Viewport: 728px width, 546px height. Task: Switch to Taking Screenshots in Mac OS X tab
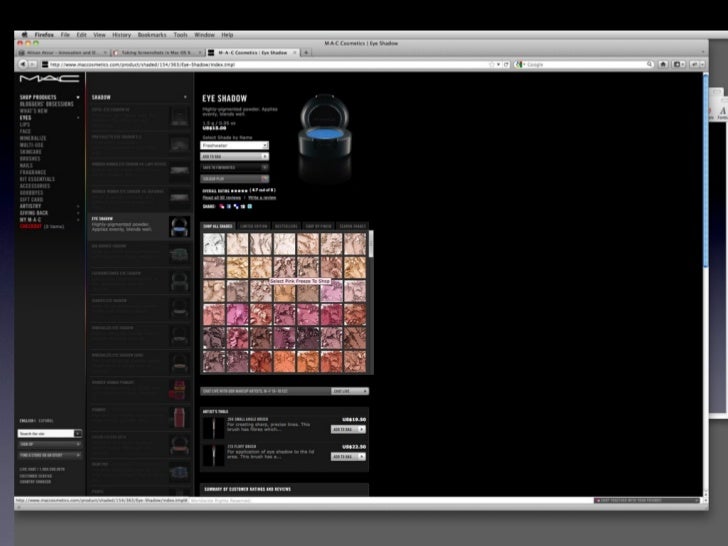(157, 52)
